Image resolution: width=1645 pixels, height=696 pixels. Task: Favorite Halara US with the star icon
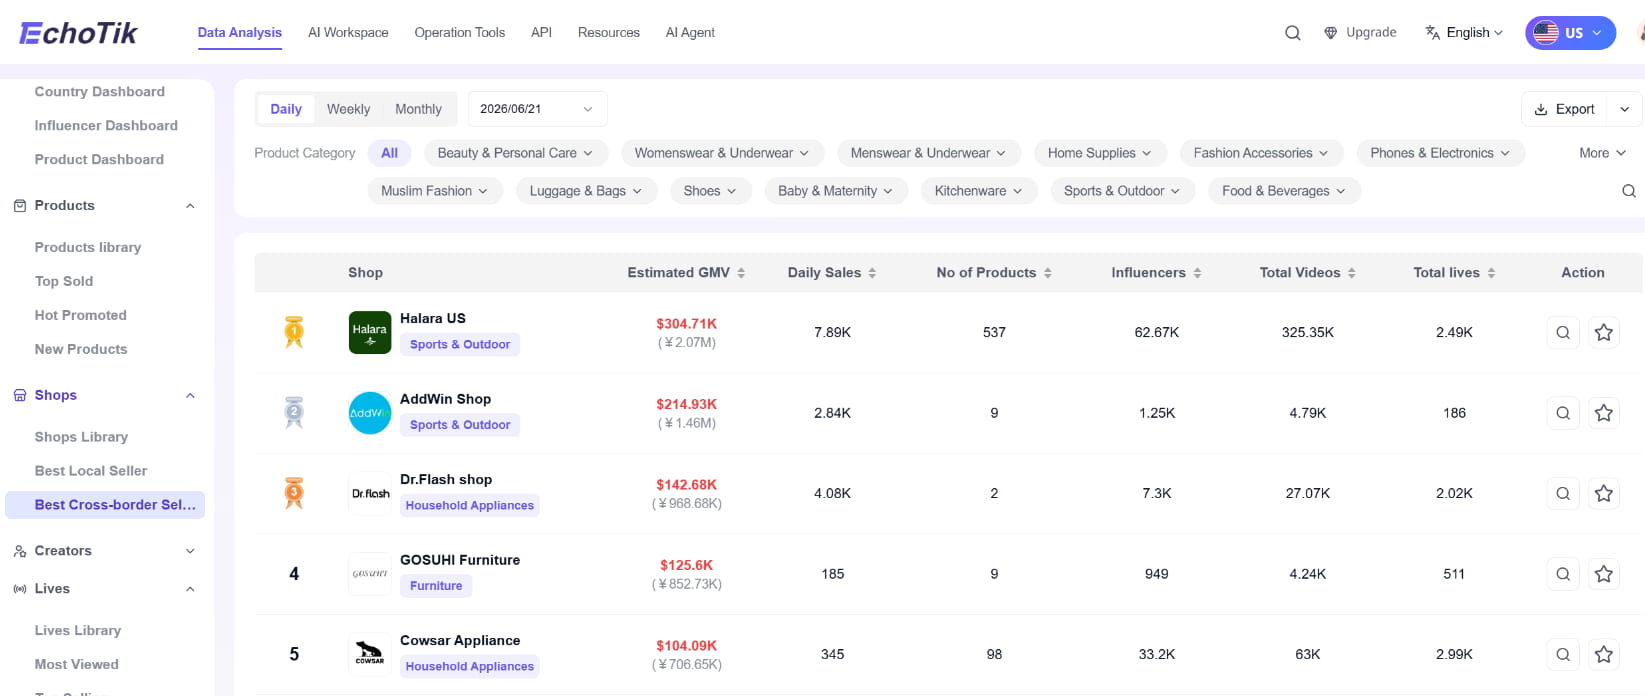(1604, 332)
